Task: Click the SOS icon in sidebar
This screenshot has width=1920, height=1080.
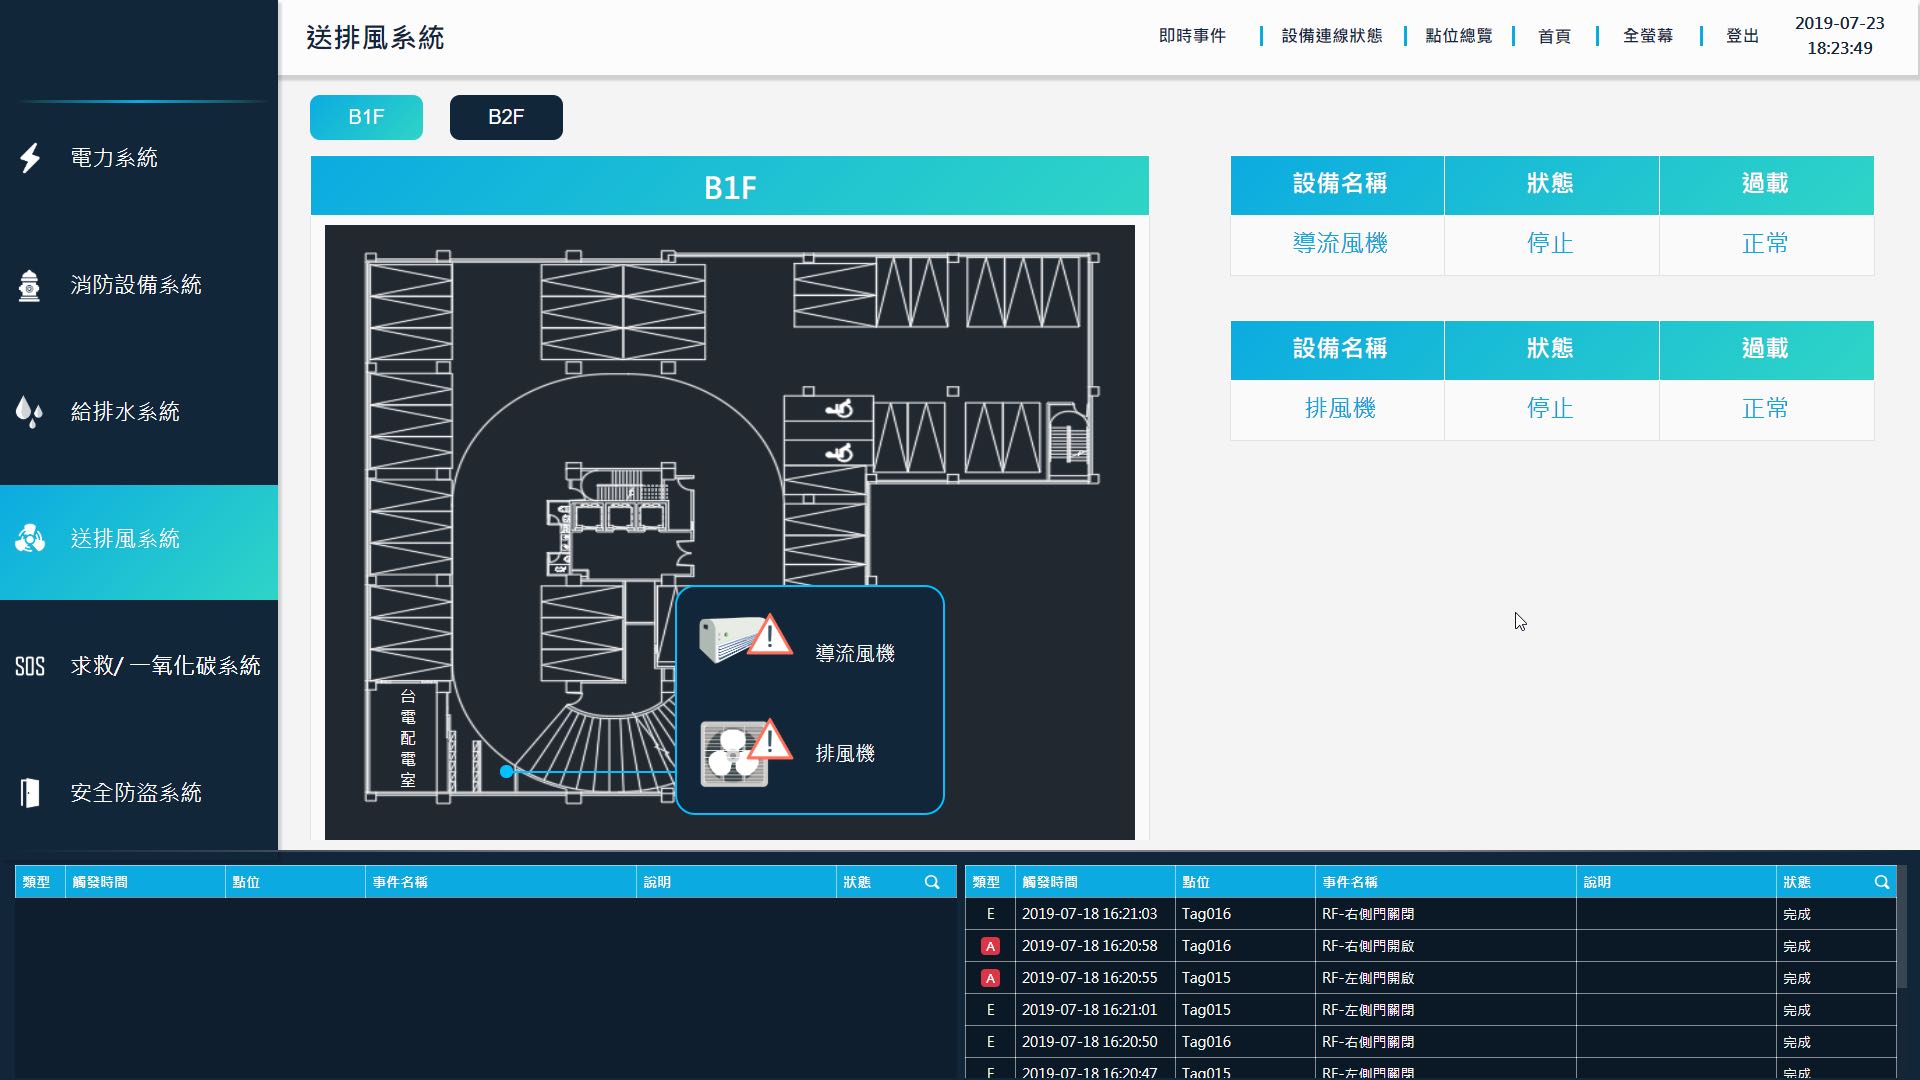Action: [x=30, y=666]
